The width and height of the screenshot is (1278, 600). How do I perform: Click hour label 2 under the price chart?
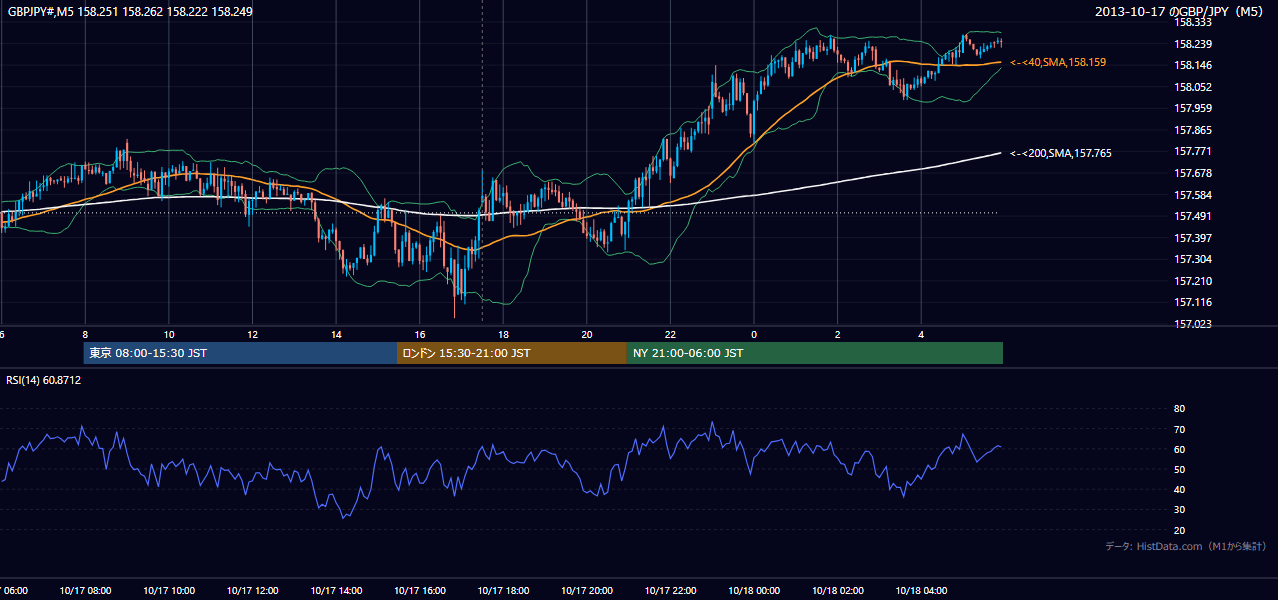pyautogui.click(x=838, y=335)
